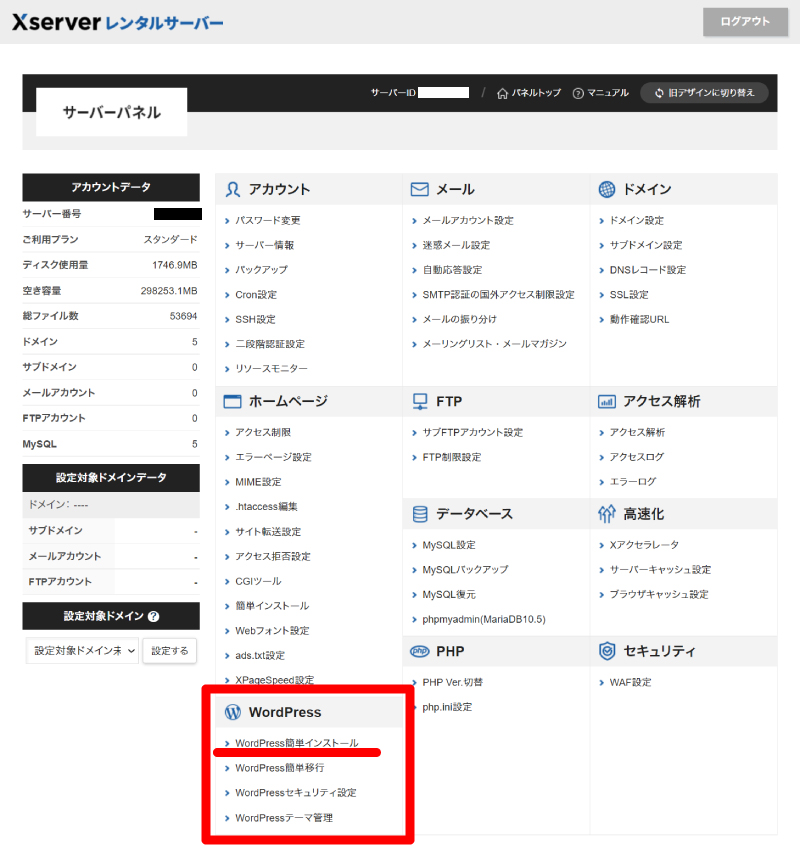Click the ログアウト button
800x849 pixels.
[745, 22]
